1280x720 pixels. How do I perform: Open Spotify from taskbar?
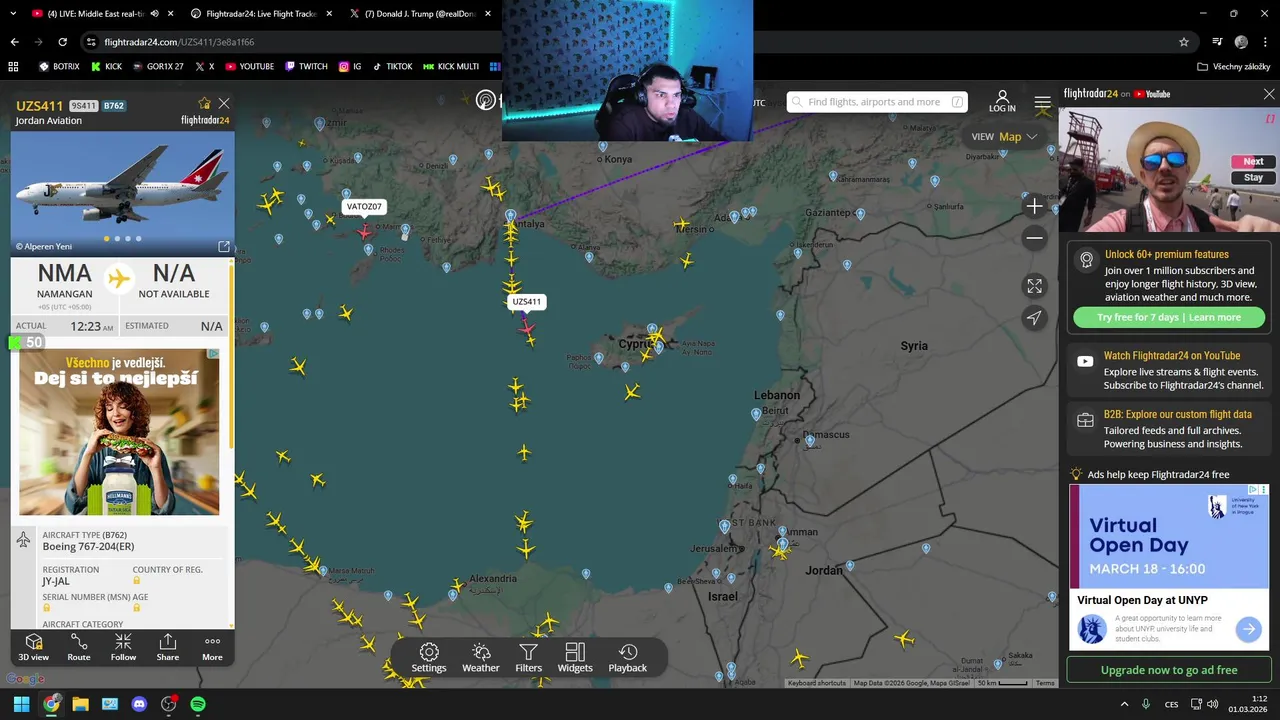[x=198, y=704]
